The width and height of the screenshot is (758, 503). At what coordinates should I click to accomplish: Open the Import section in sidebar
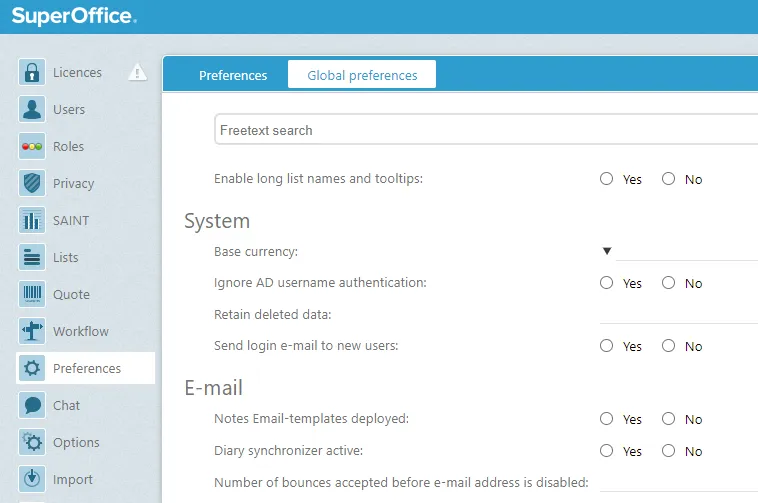[x=73, y=480]
